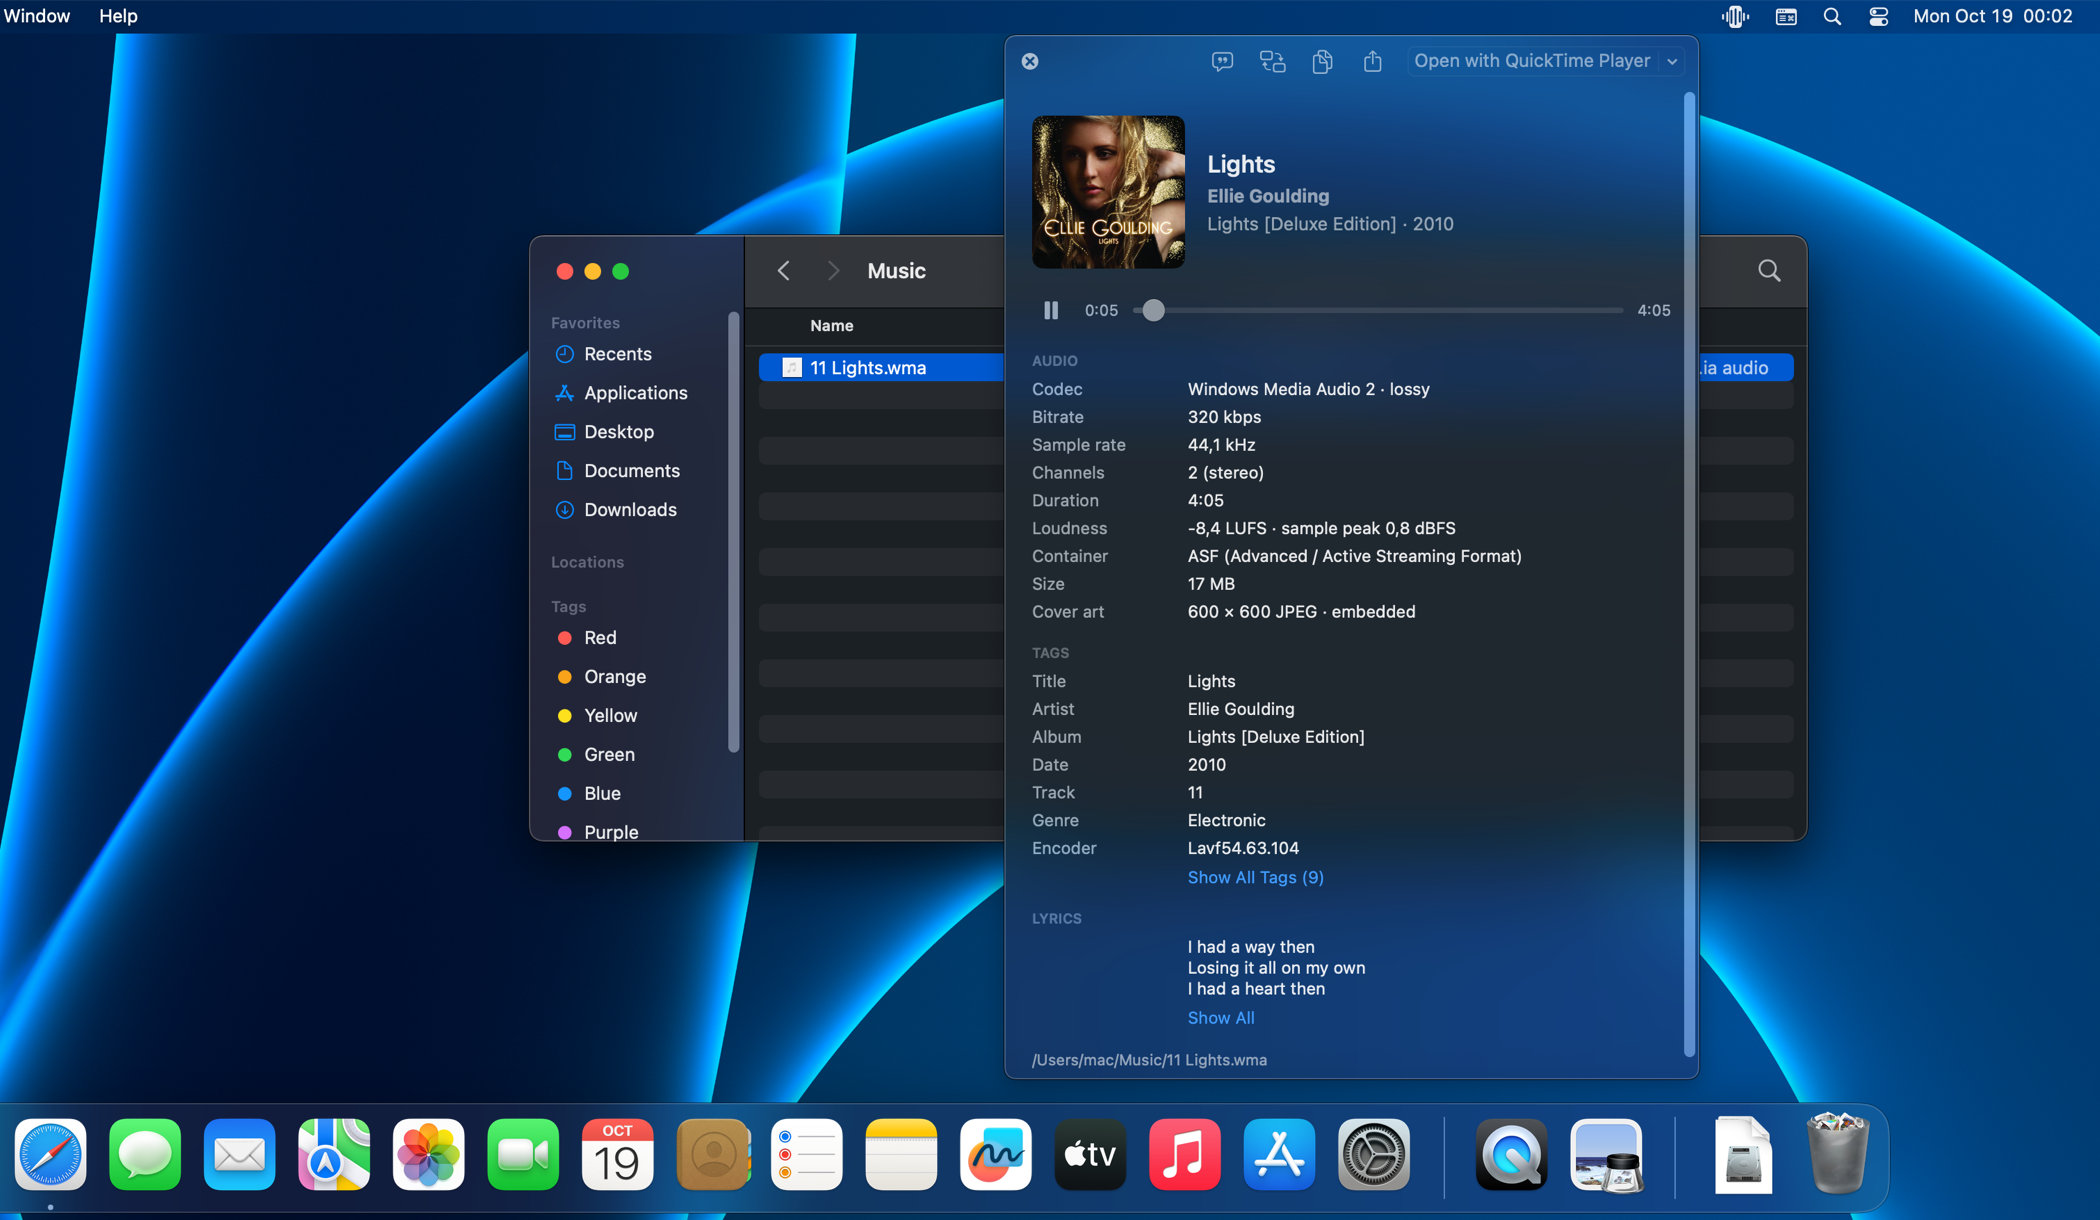Launch Music app from the Dock
The image size is (2100, 1220).
pos(1184,1155)
